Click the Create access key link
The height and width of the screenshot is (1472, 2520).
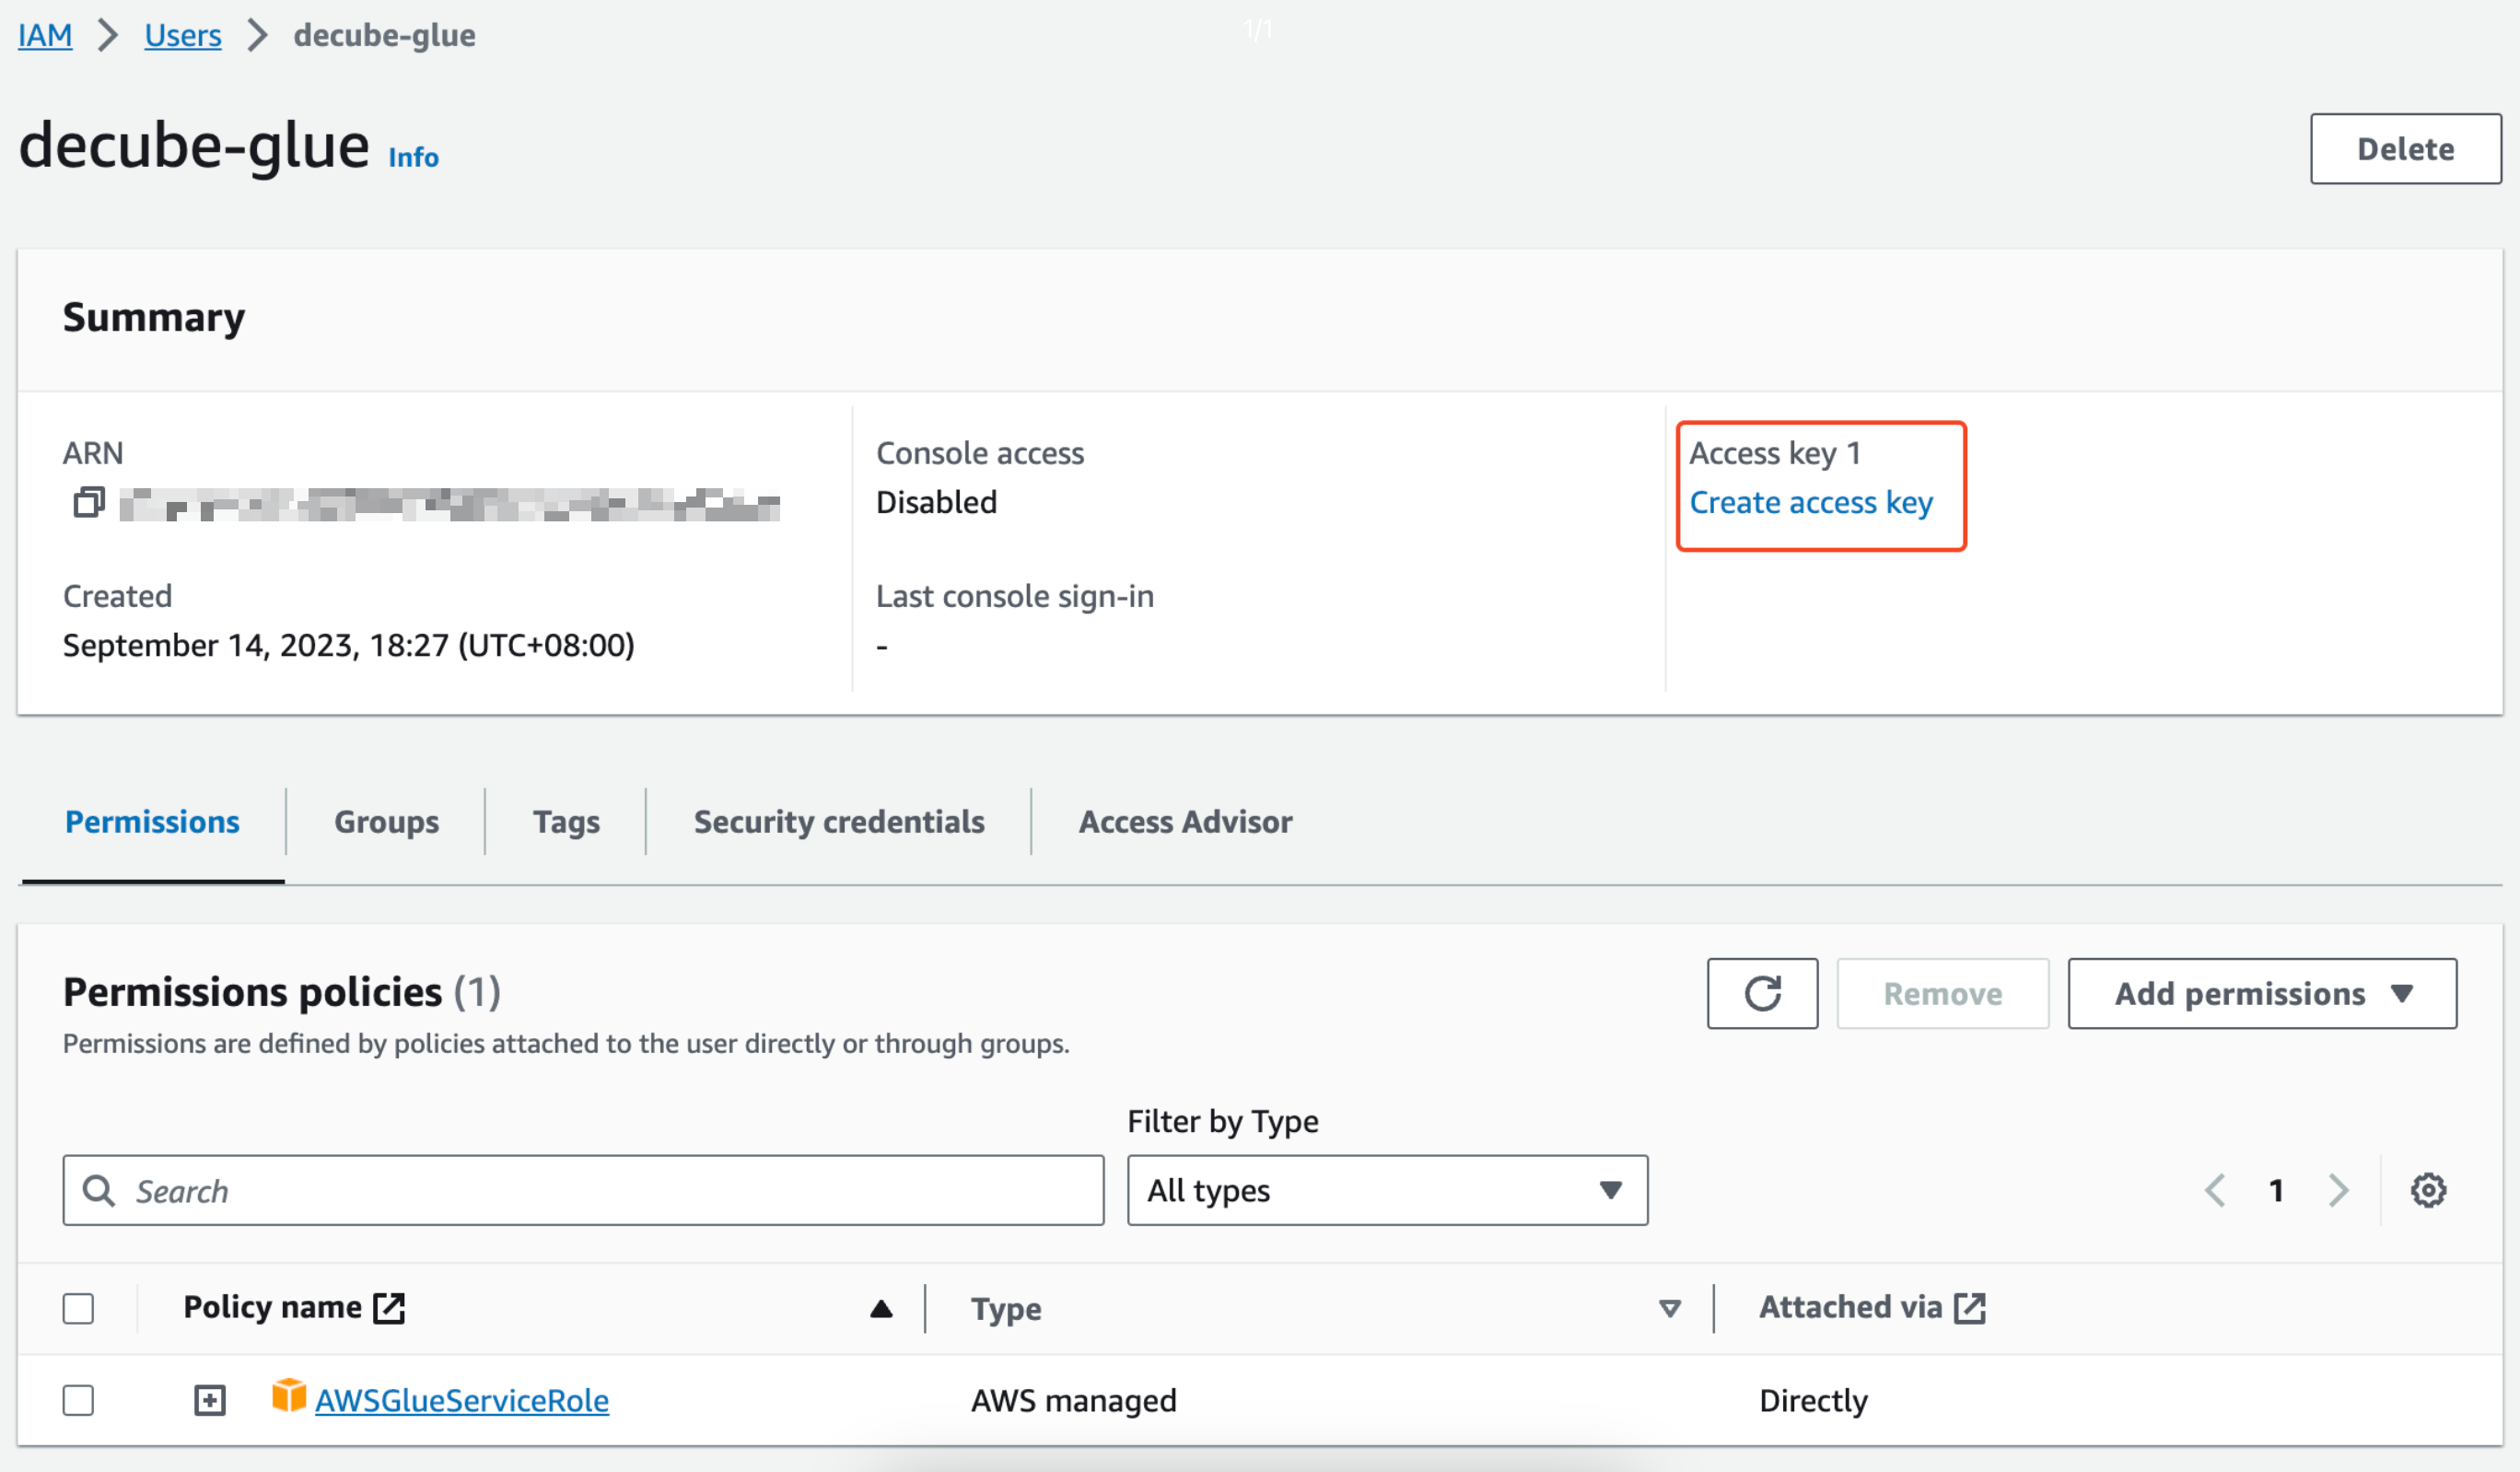tap(1810, 502)
